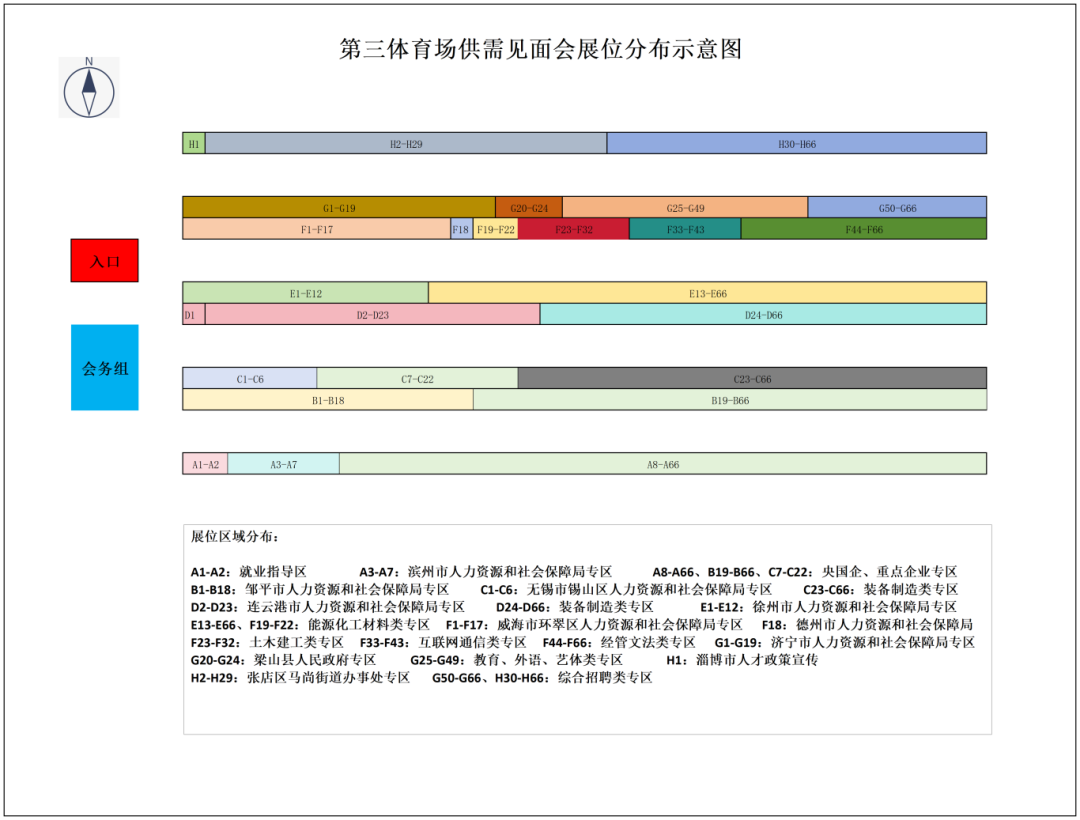This screenshot has width=1080, height=820.
Task: Select the dark green F44-F66 bar
Action: click(x=863, y=229)
